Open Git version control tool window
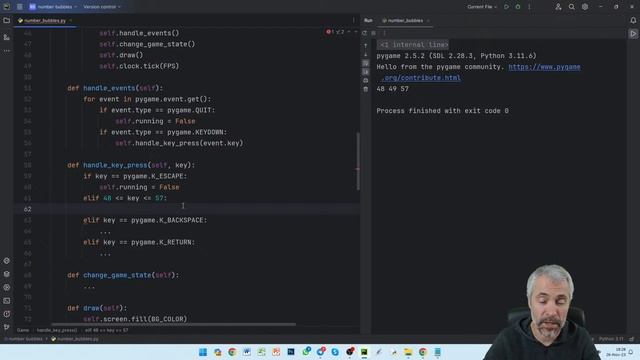The height and width of the screenshot is (360, 640). point(7,327)
